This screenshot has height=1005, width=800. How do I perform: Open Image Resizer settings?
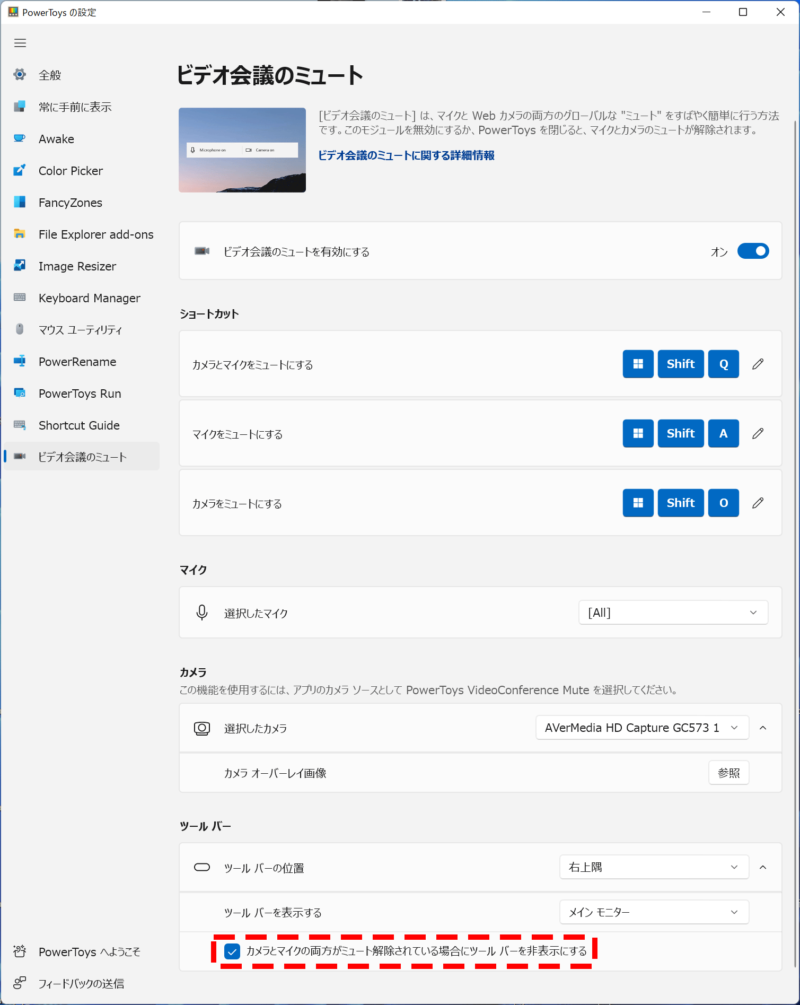click(x=81, y=266)
